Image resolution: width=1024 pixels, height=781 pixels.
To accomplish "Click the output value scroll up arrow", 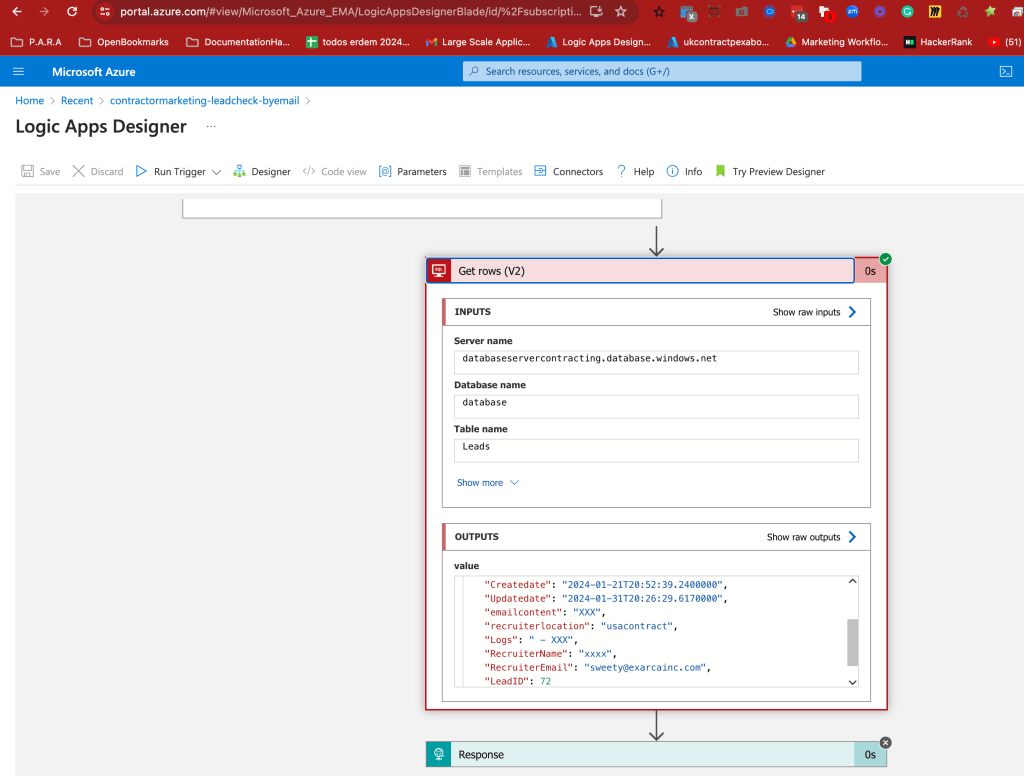I will pos(852,581).
